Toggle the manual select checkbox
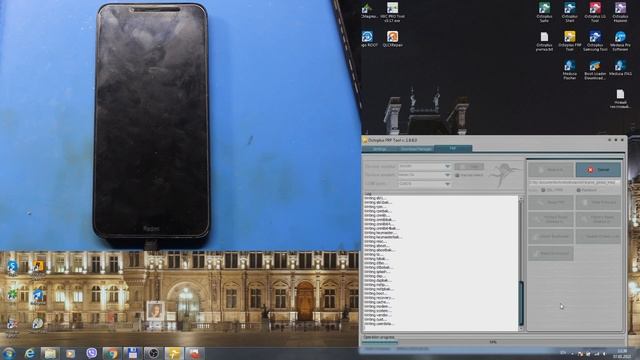Image resolution: width=640 pixels, height=360 pixels. [458, 175]
